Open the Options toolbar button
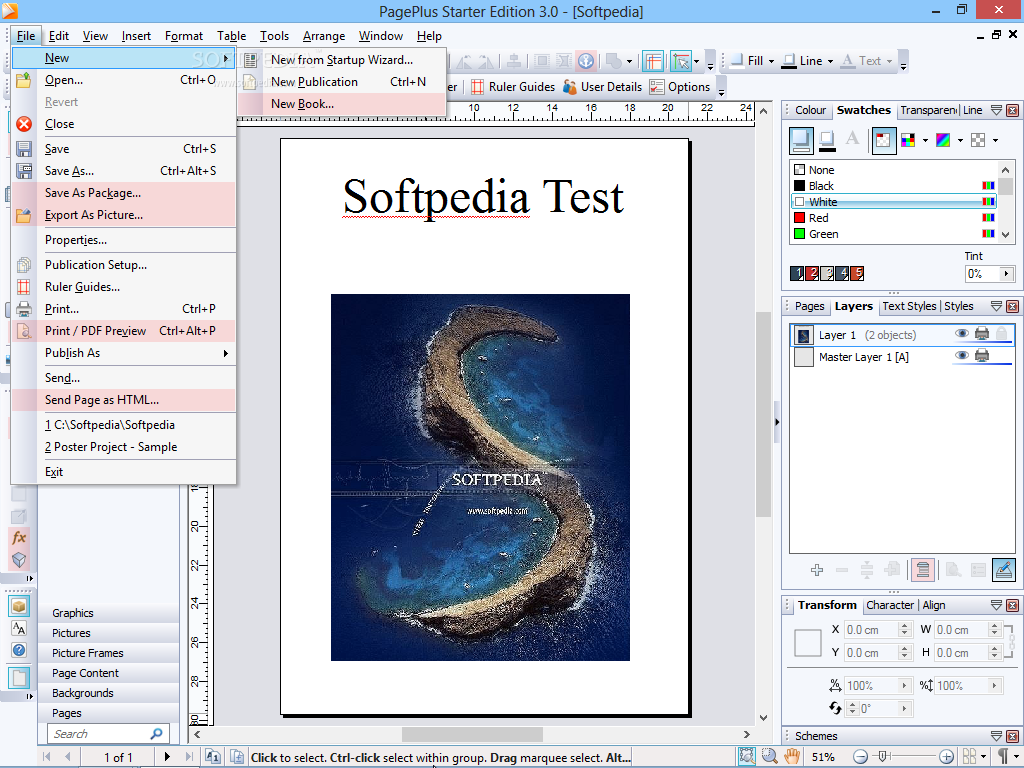1024x768 pixels. point(680,87)
